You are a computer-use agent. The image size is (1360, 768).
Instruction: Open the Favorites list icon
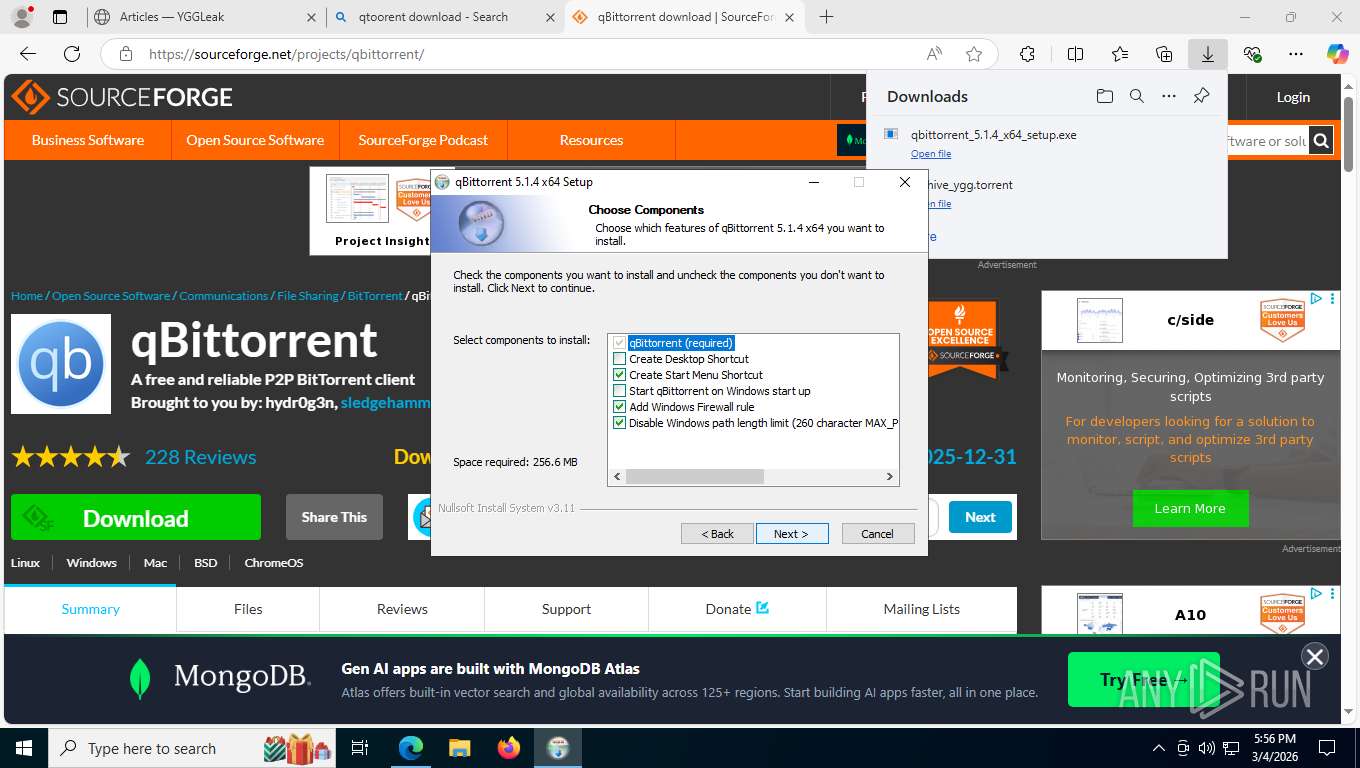[x=1120, y=54]
